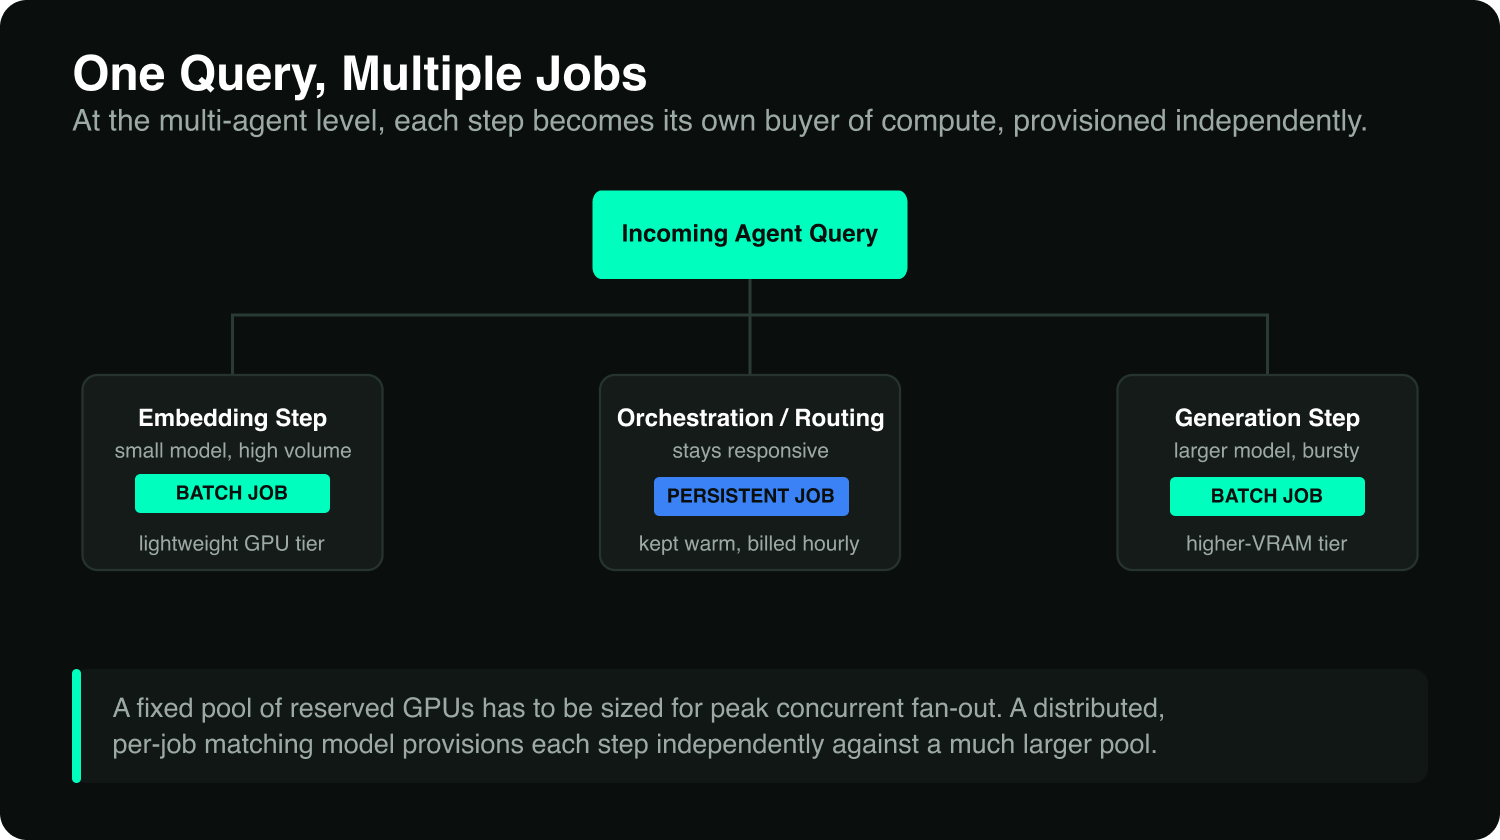Click the BATCH JOB badge under Embedding Step
The image size is (1500, 840).
(232, 493)
